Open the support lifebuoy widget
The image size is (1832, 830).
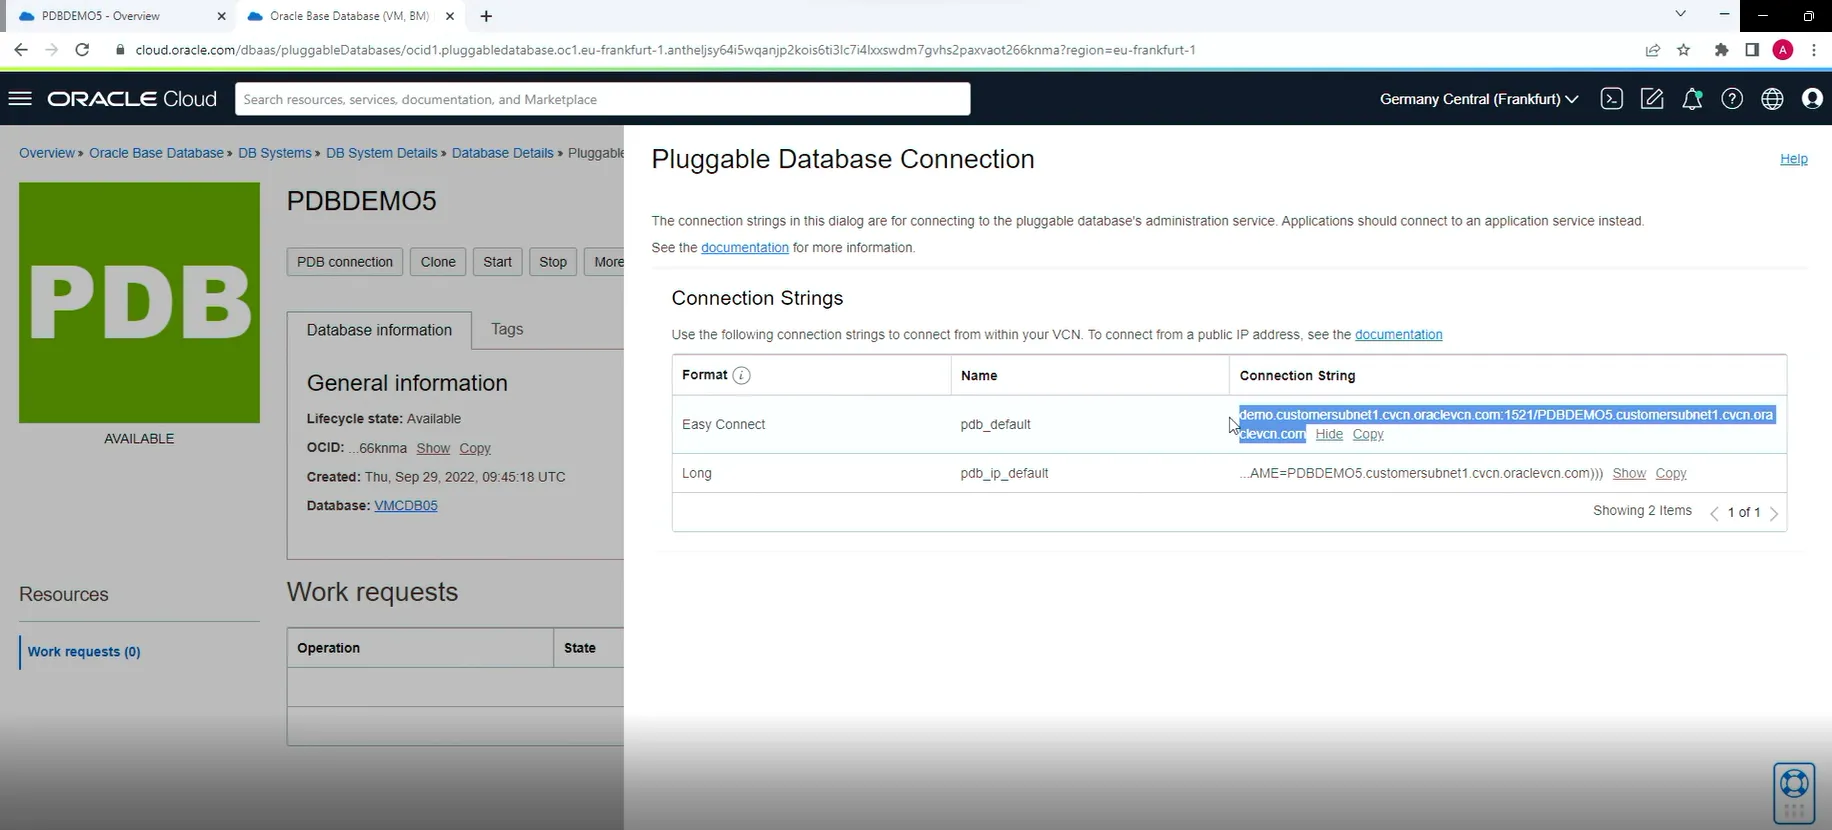[x=1794, y=793]
